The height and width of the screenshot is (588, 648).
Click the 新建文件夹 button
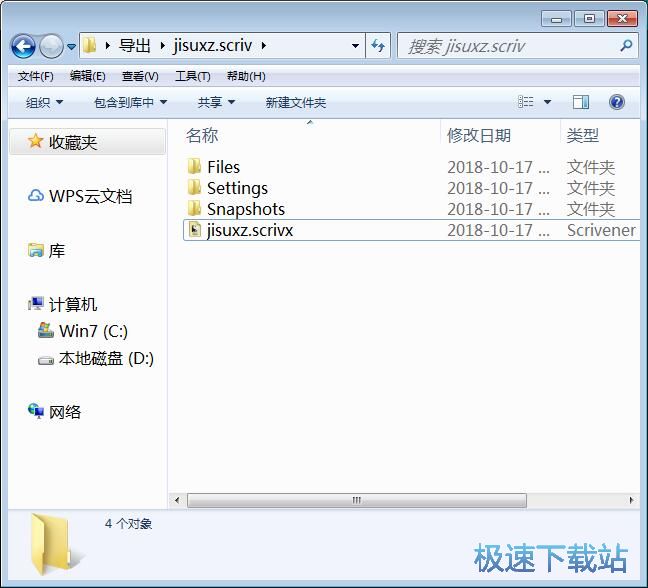click(x=296, y=102)
